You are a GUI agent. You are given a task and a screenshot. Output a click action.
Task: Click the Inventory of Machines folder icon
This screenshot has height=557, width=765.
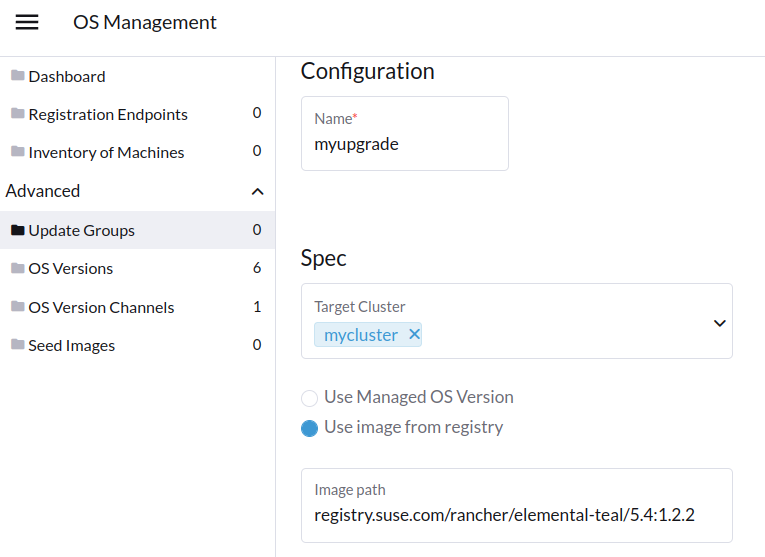click(17, 152)
